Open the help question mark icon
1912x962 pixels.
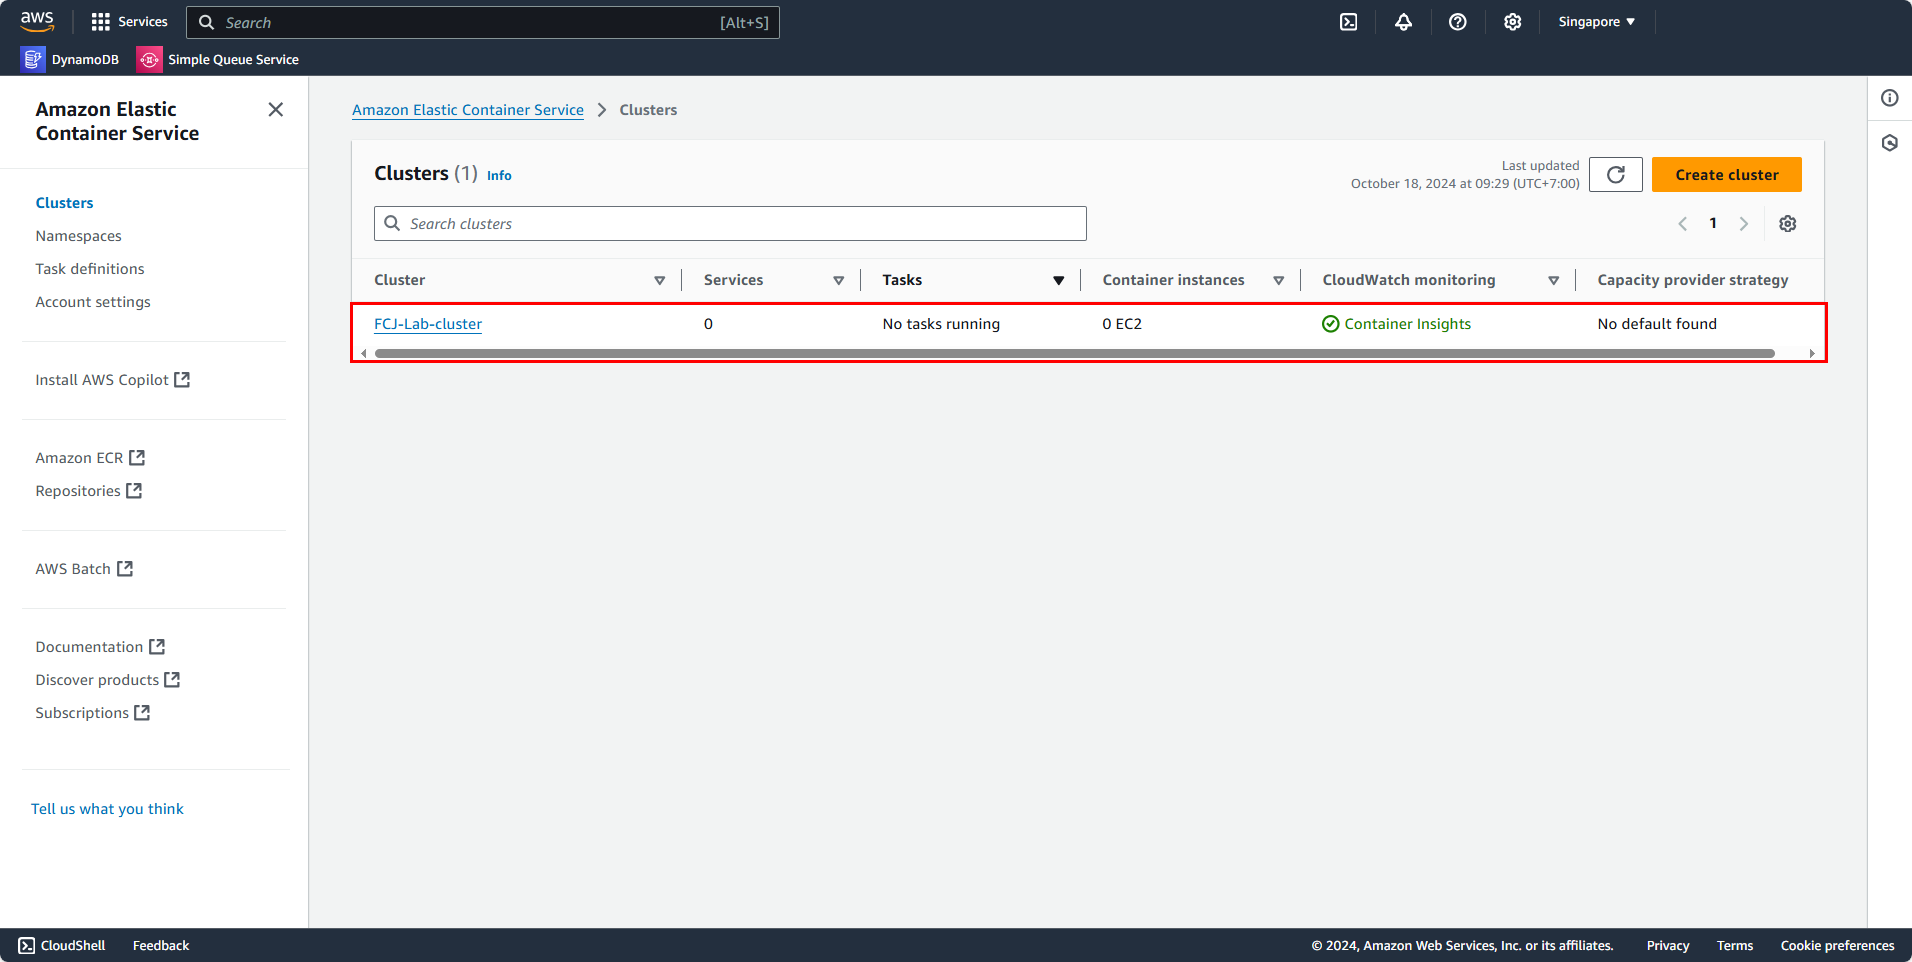(1458, 22)
